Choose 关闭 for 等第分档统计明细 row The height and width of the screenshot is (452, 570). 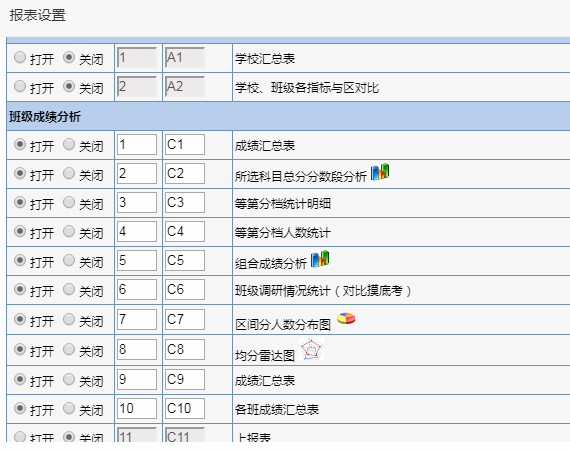coord(69,202)
